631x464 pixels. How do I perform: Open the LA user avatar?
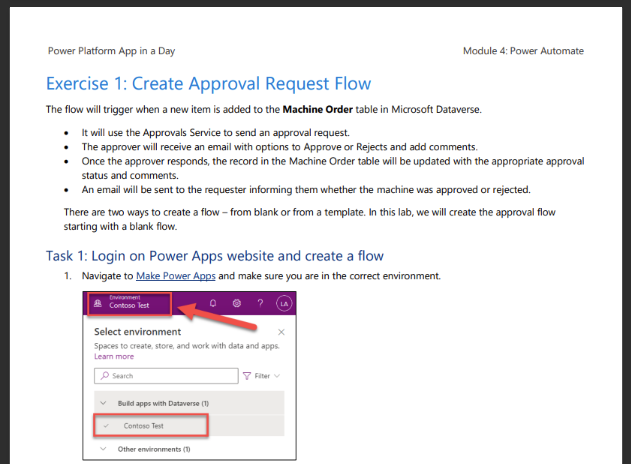[284, 304]
